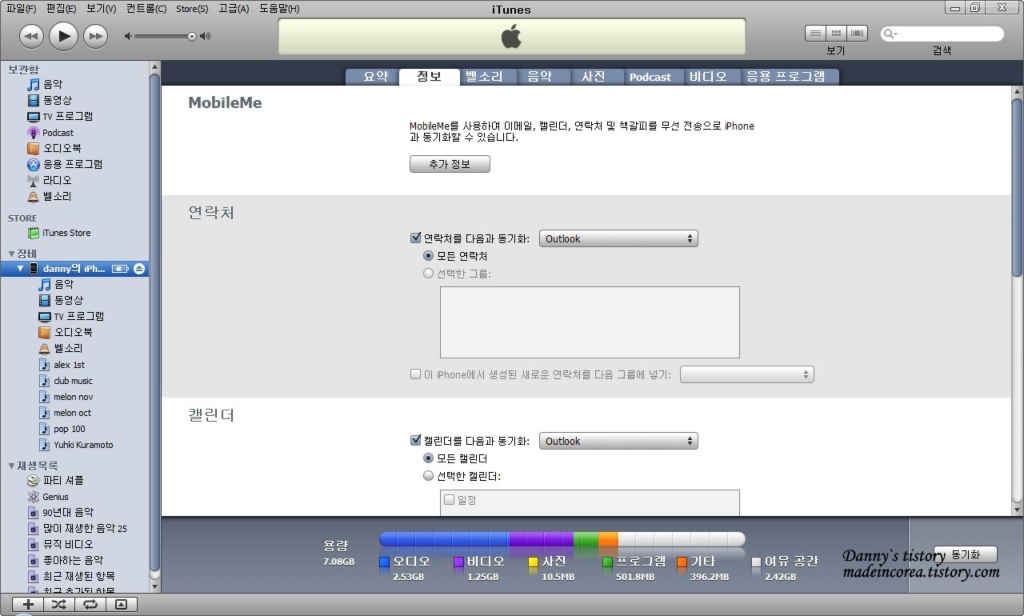Adjust the volume slider knob
Image resolution: width=1024 pixels, height=616 pixels.
pos(191,37)
